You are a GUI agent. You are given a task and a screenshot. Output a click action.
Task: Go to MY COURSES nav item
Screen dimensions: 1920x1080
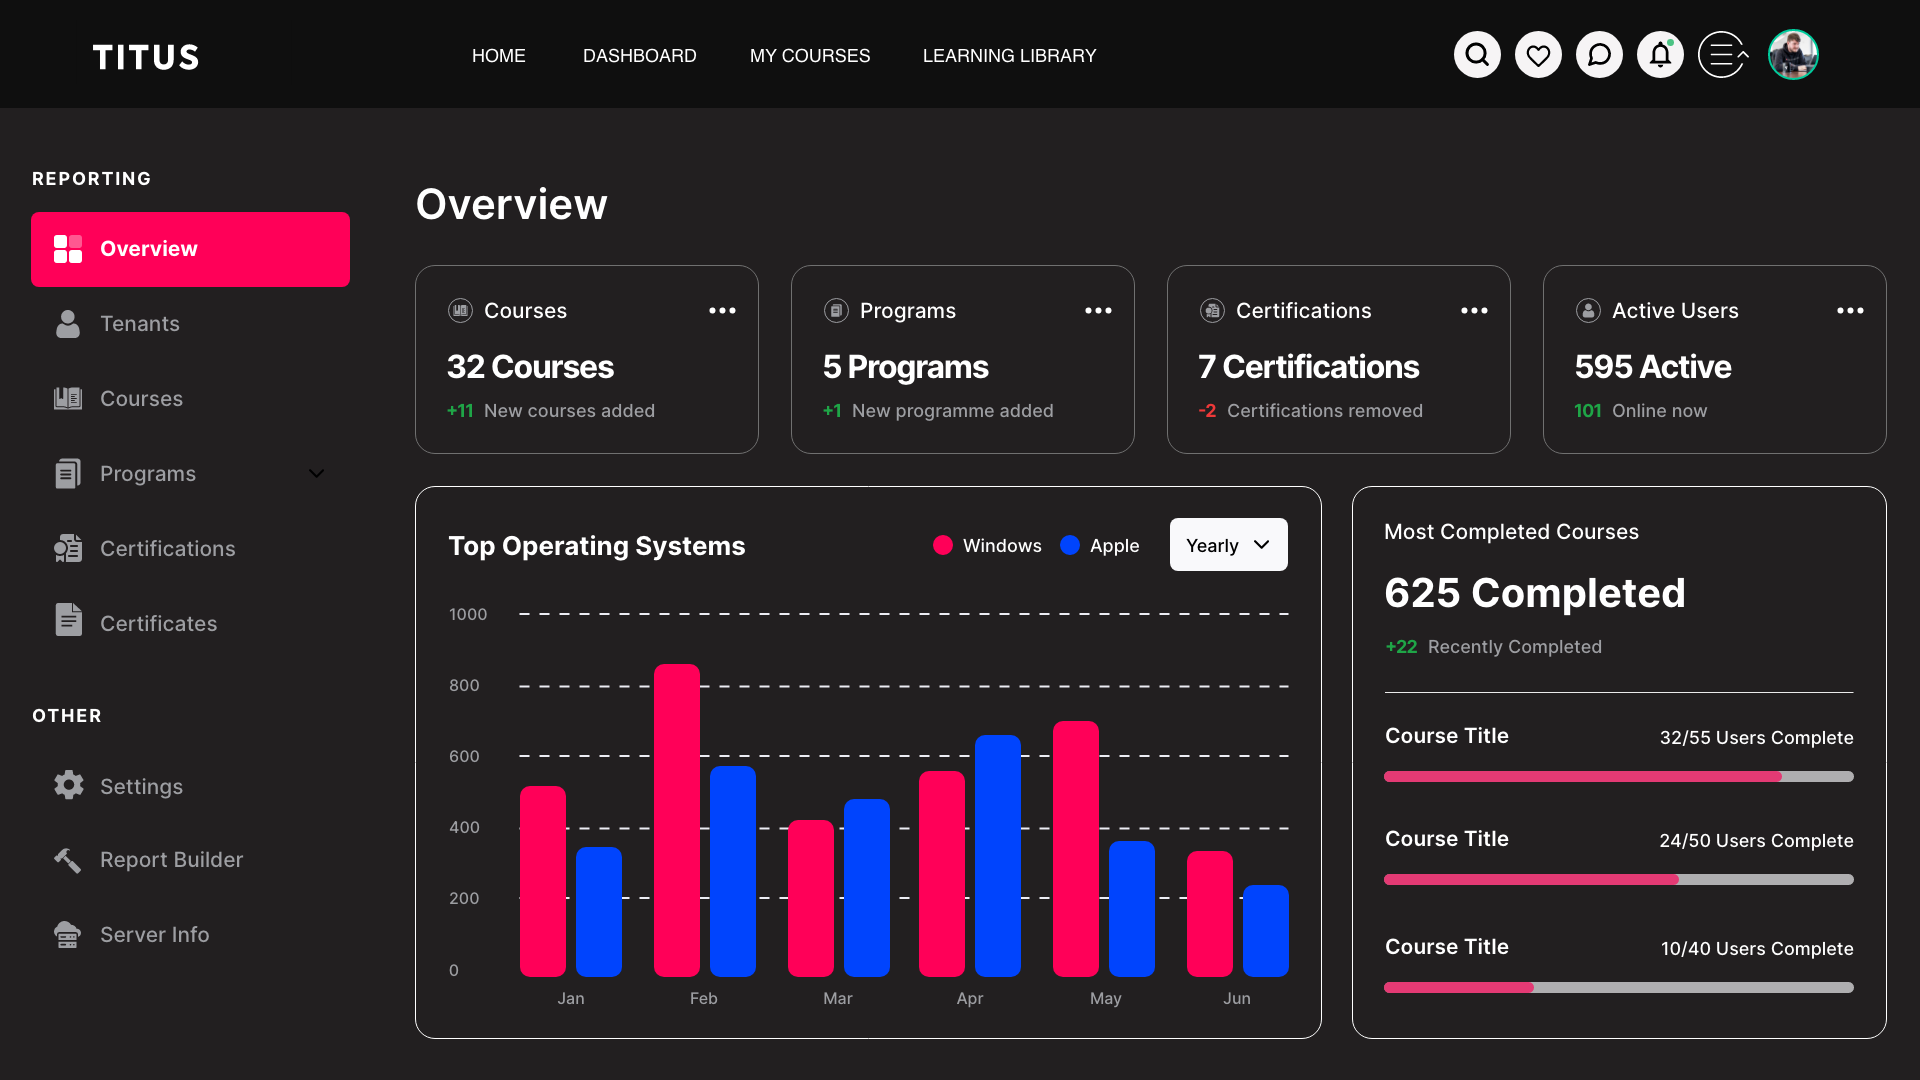(x=810, y=56)
